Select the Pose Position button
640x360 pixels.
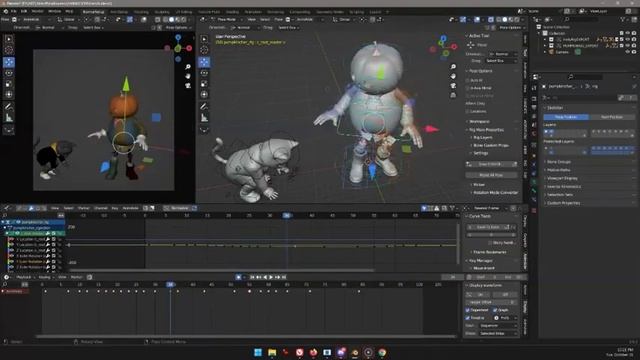pos(566,117)
